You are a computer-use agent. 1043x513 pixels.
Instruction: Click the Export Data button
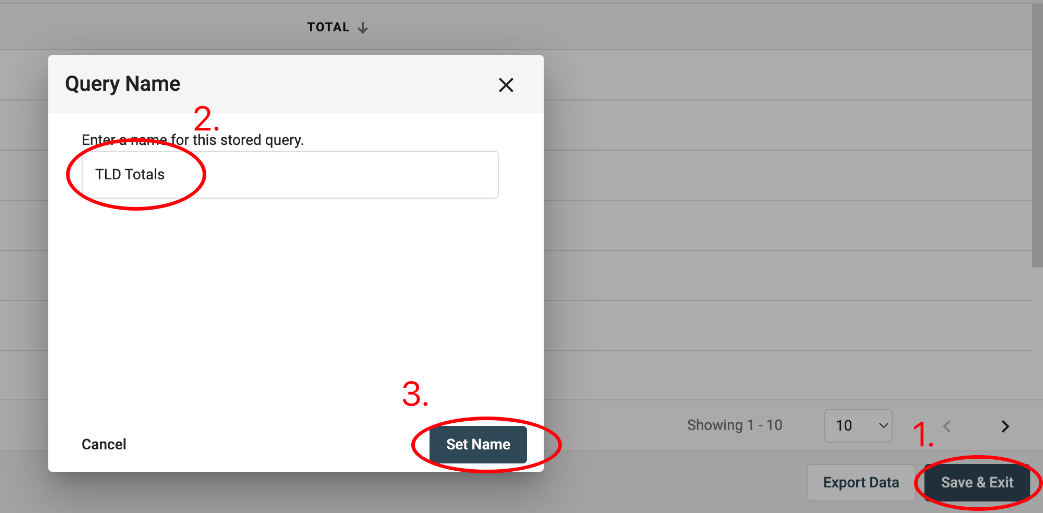860,483
